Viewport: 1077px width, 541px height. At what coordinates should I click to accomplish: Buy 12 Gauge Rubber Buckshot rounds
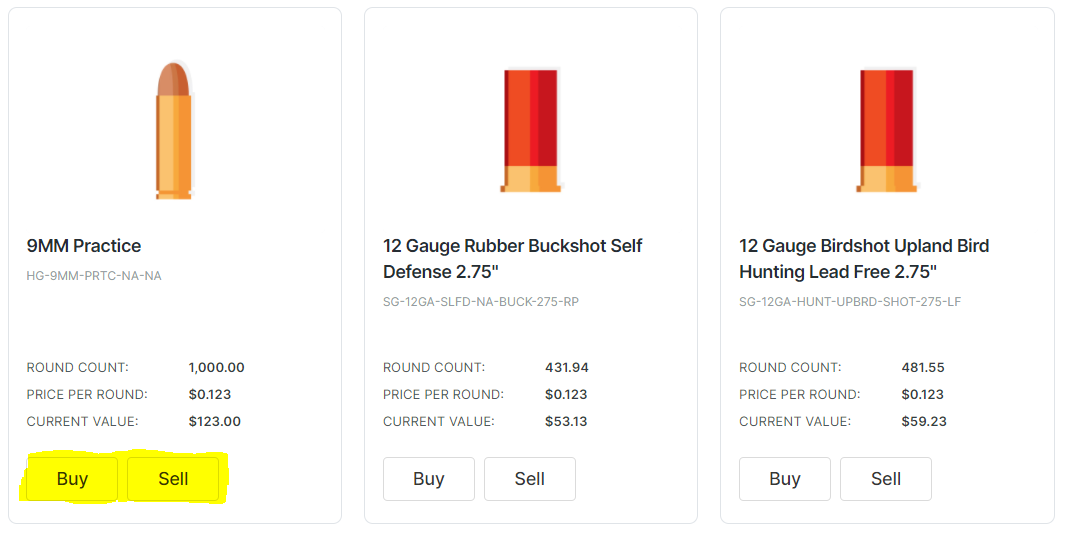[x=428, y=479]
